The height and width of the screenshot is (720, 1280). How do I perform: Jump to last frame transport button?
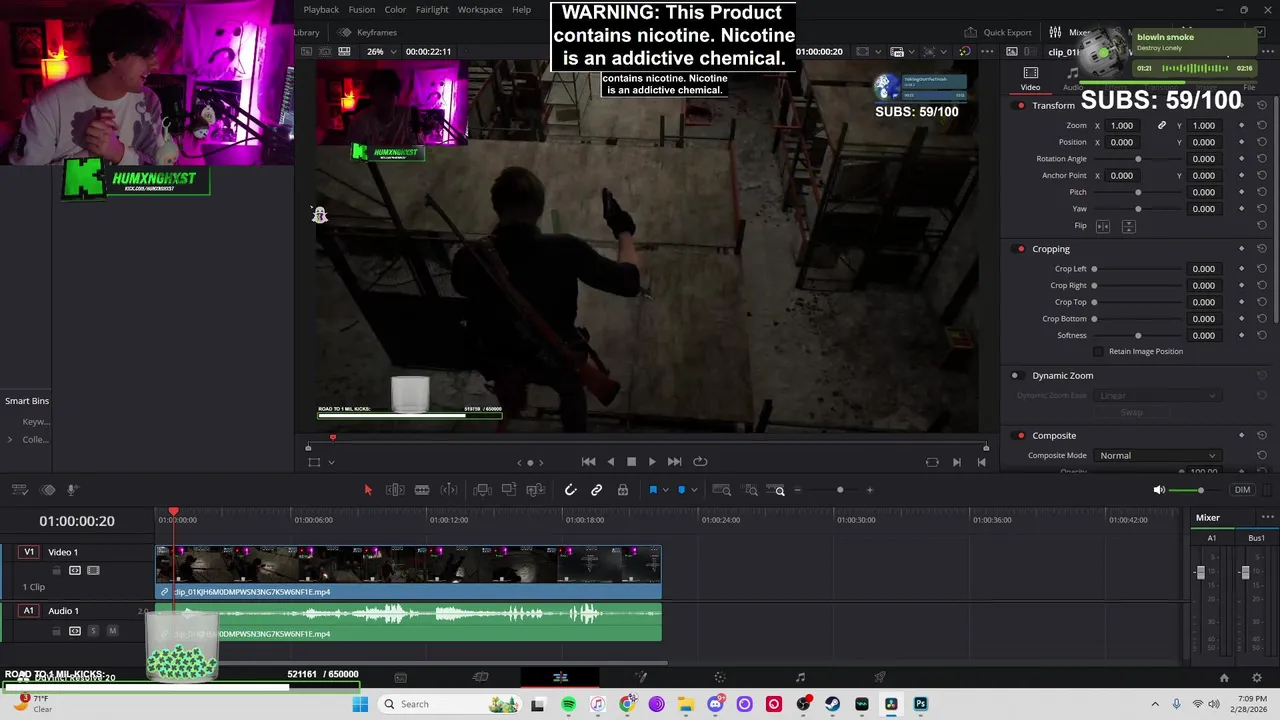tap(674, 462)
